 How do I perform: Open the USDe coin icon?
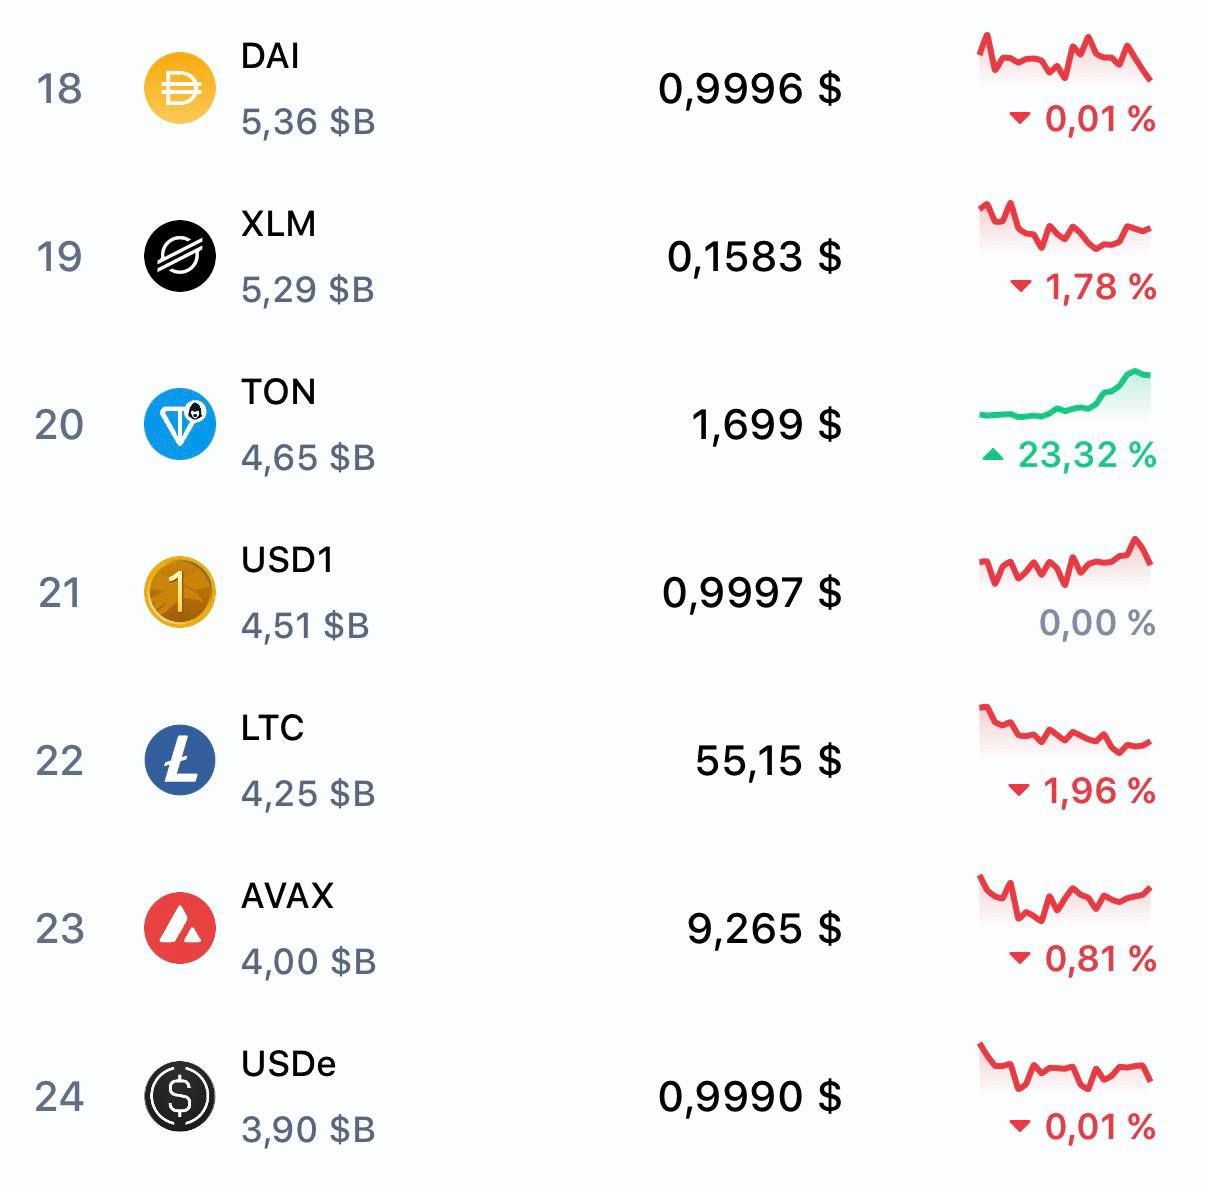coord(180,1096)
